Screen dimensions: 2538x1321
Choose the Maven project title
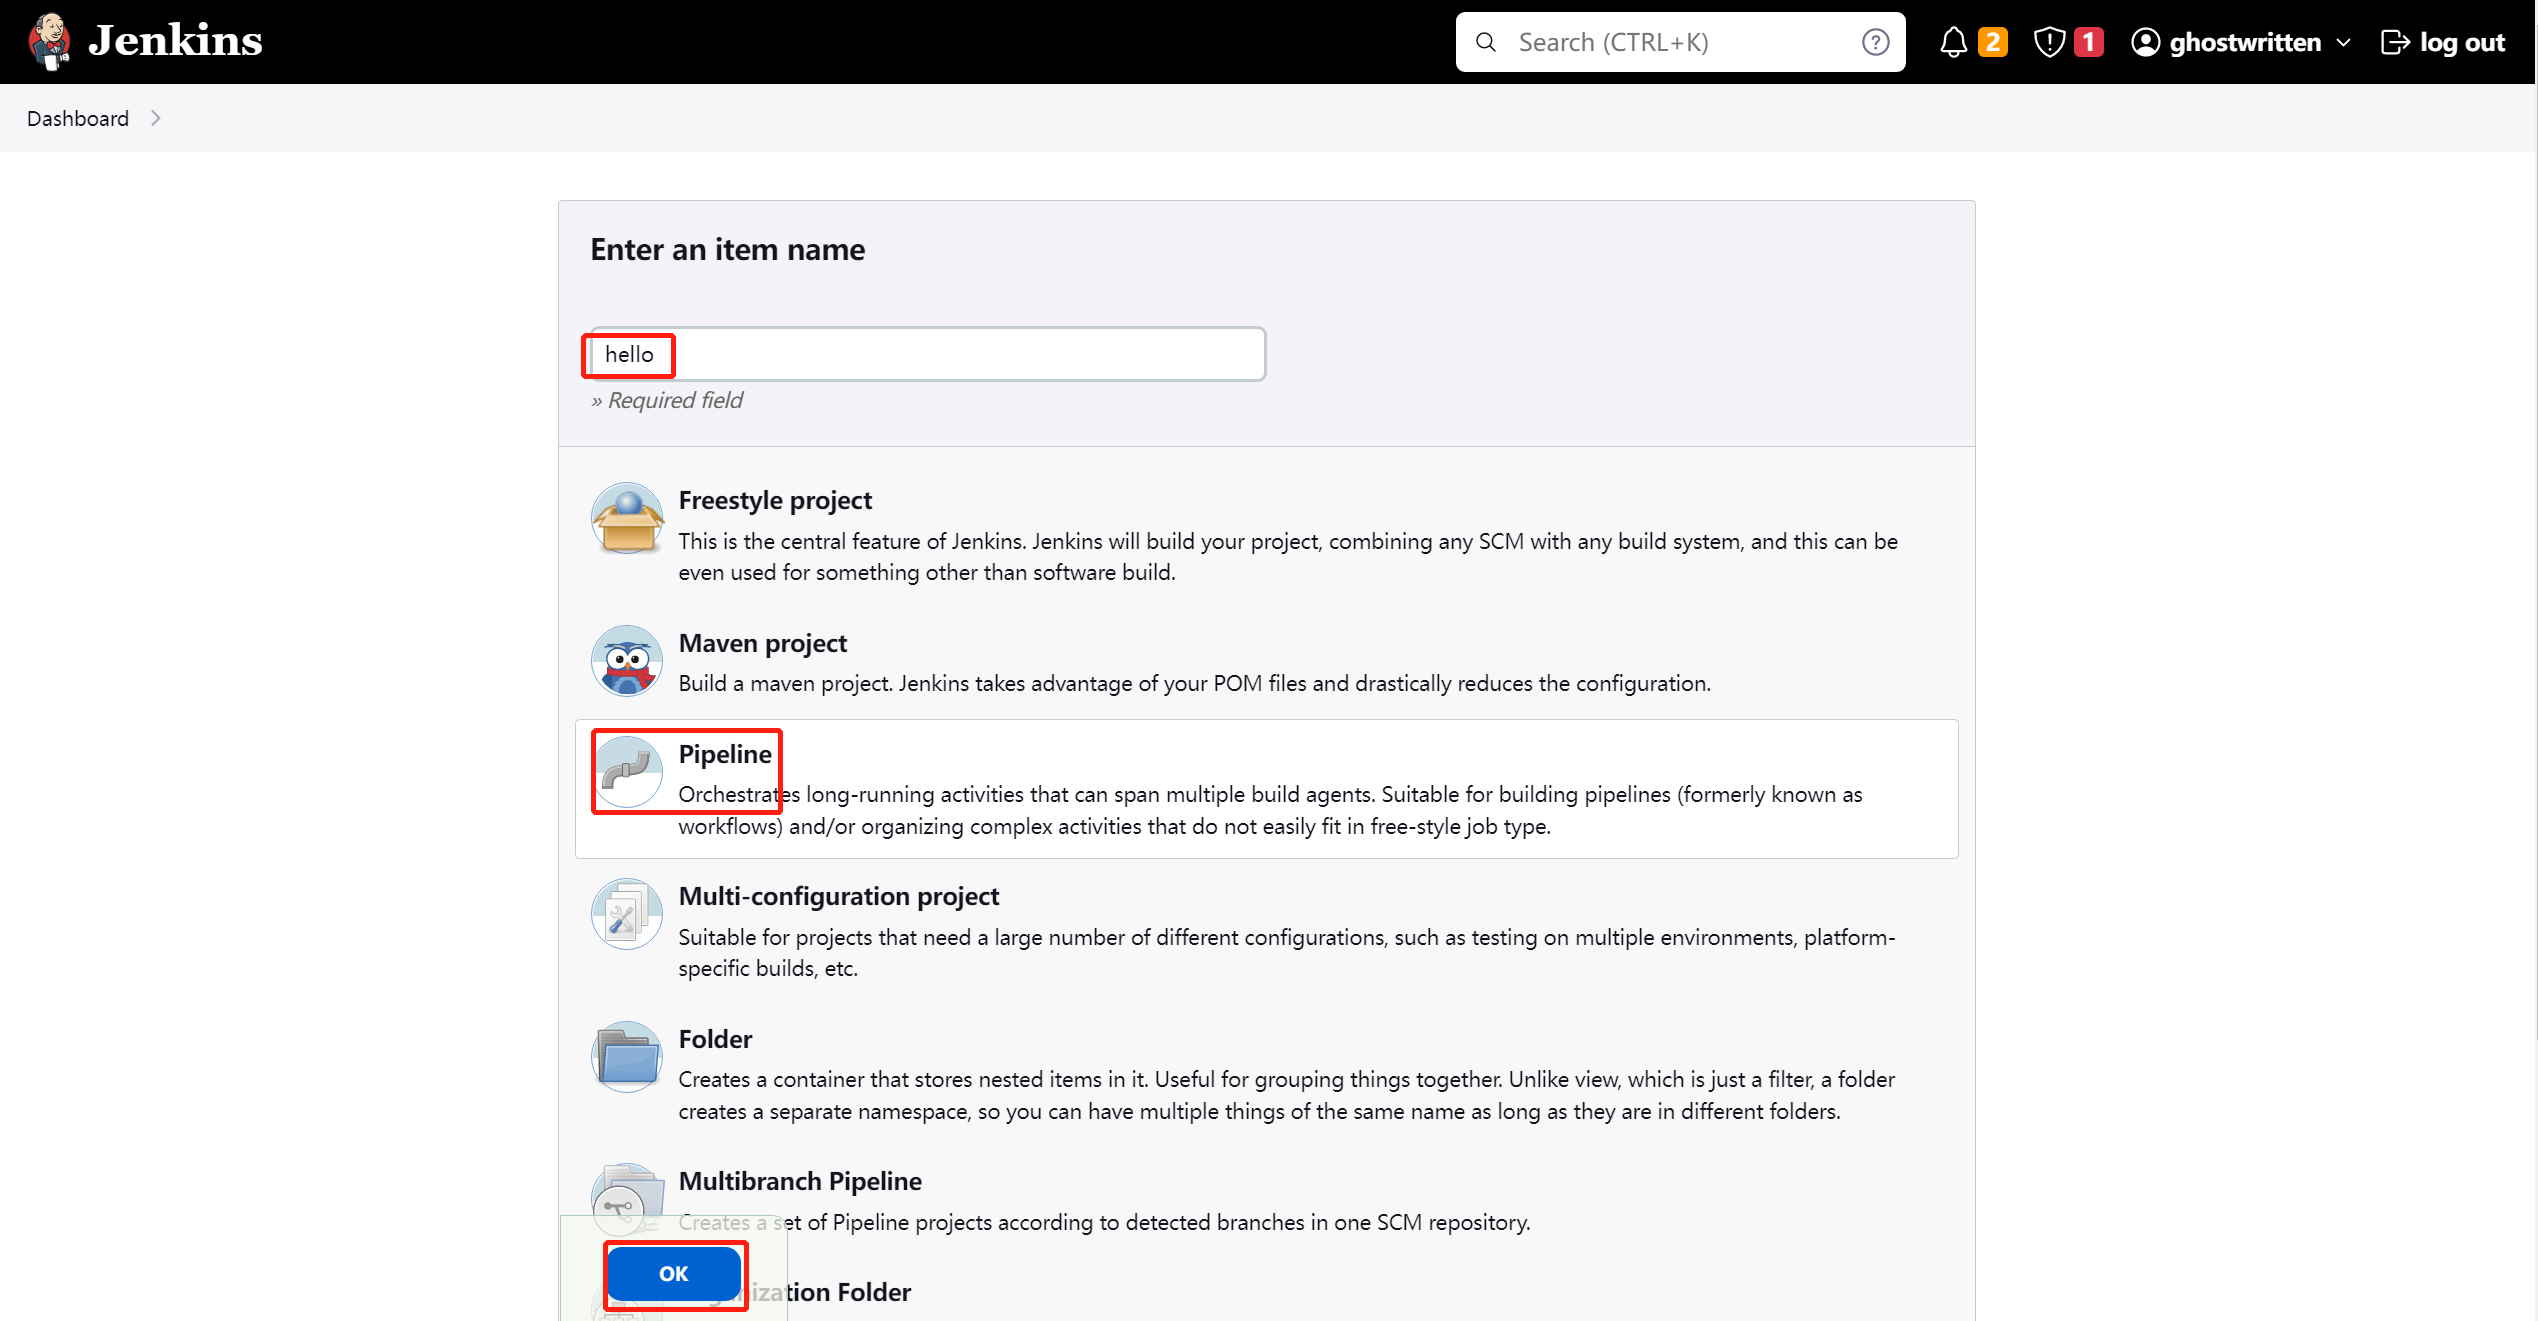coord(763,643)
